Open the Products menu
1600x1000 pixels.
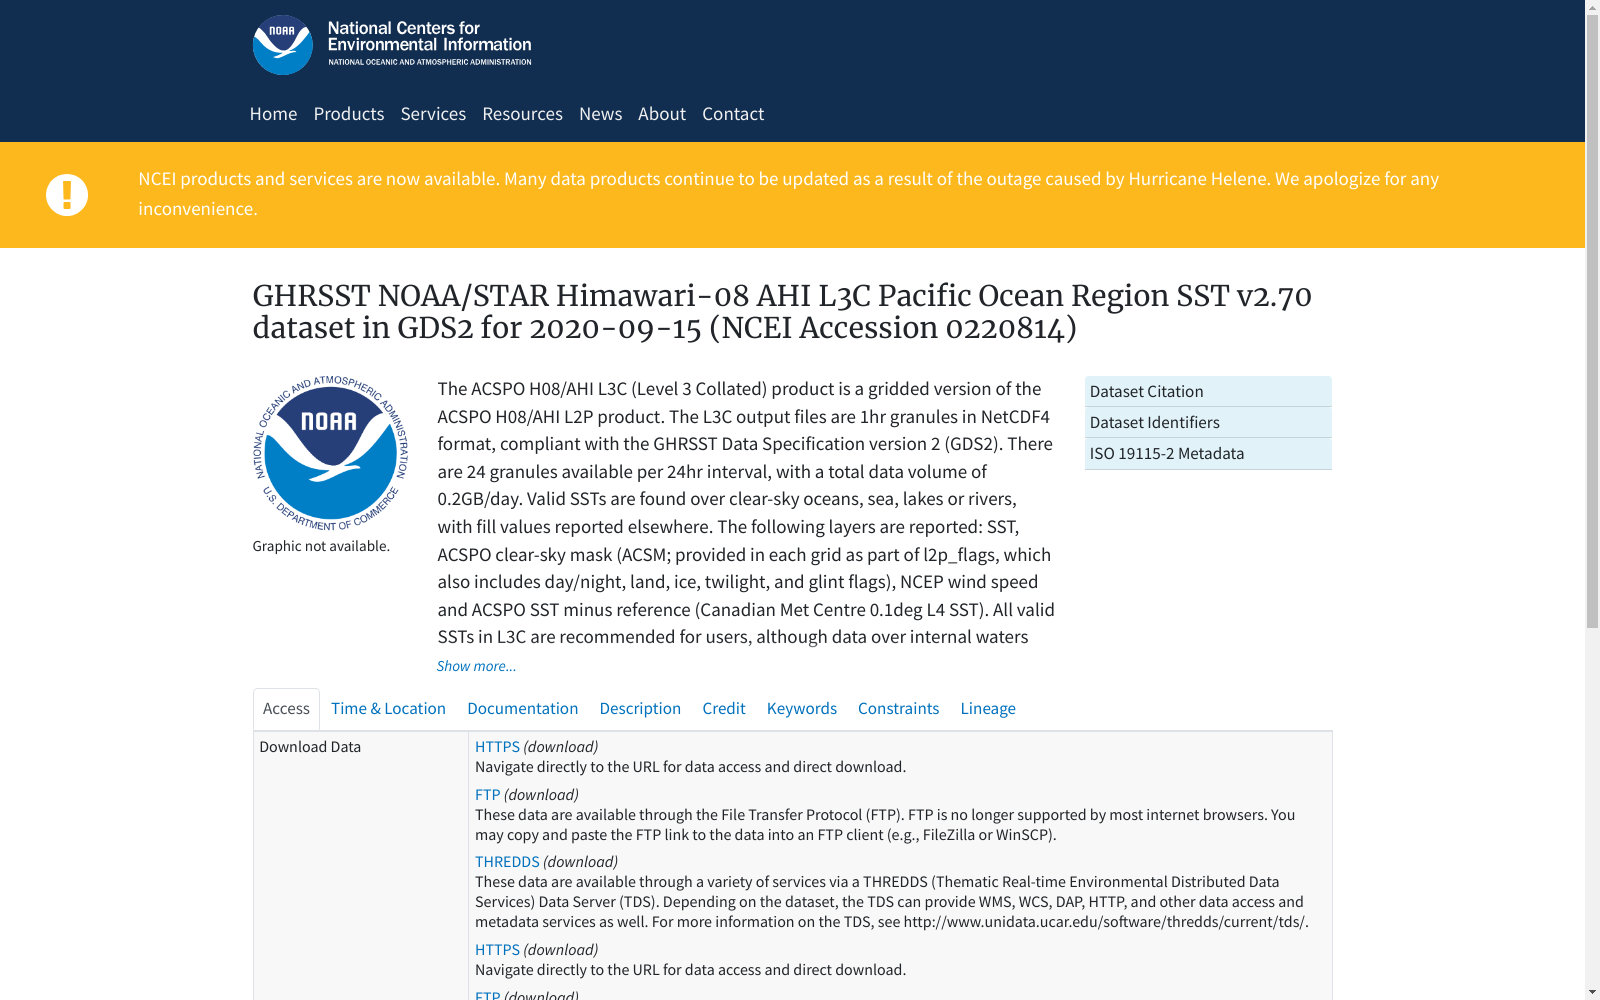tap(349, 114)
